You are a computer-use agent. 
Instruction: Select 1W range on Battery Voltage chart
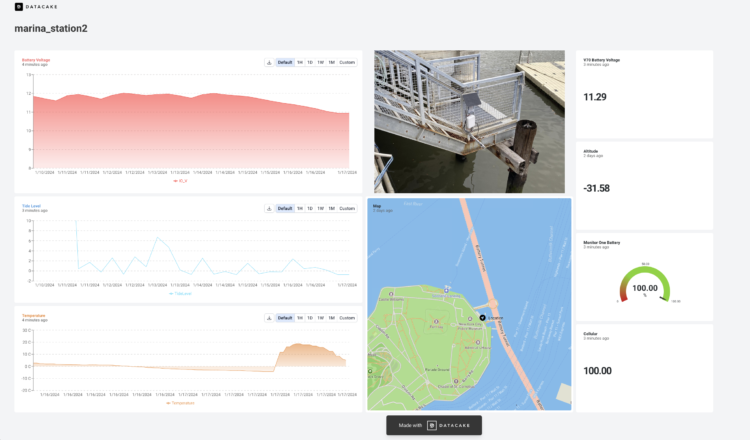coord(320,63)
